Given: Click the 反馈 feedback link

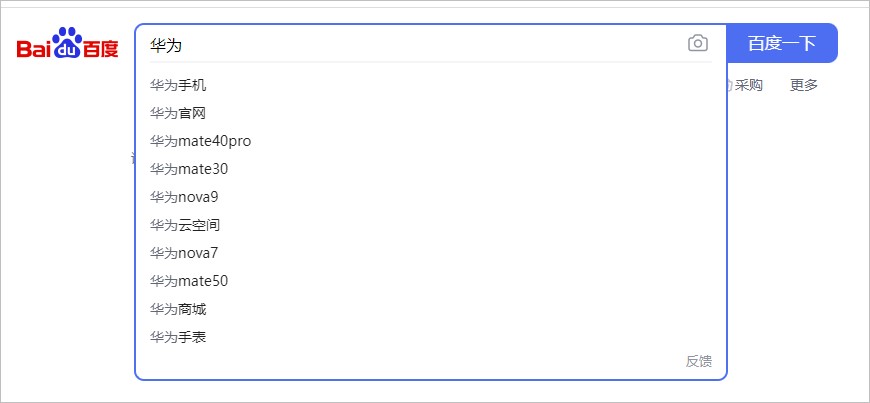Looking at the screenshot, I should click(699, 361).
